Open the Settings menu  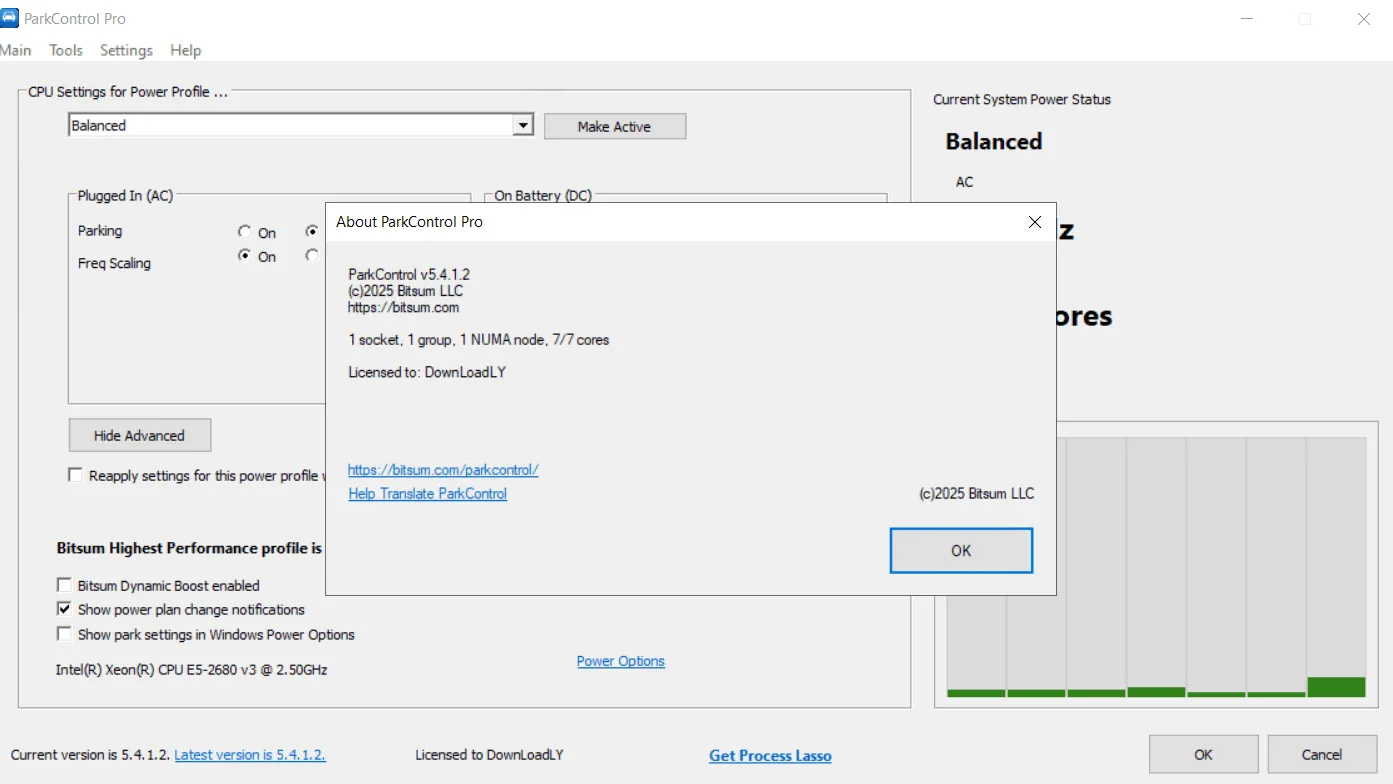[x=126, y=50]
